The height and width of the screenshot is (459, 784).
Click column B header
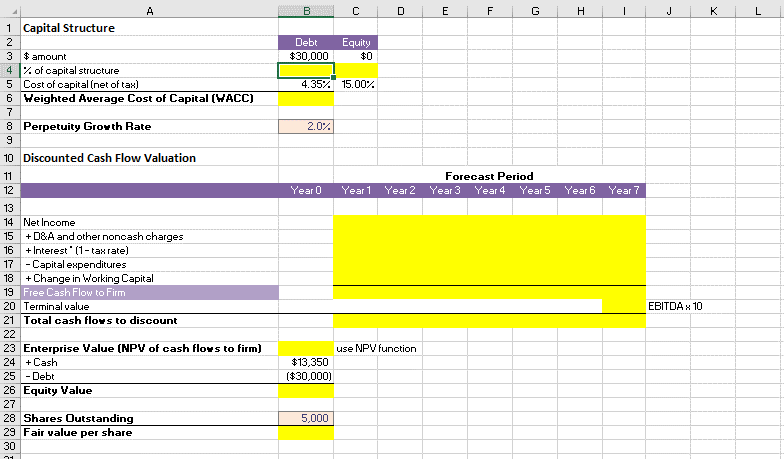tap(306, 11)
